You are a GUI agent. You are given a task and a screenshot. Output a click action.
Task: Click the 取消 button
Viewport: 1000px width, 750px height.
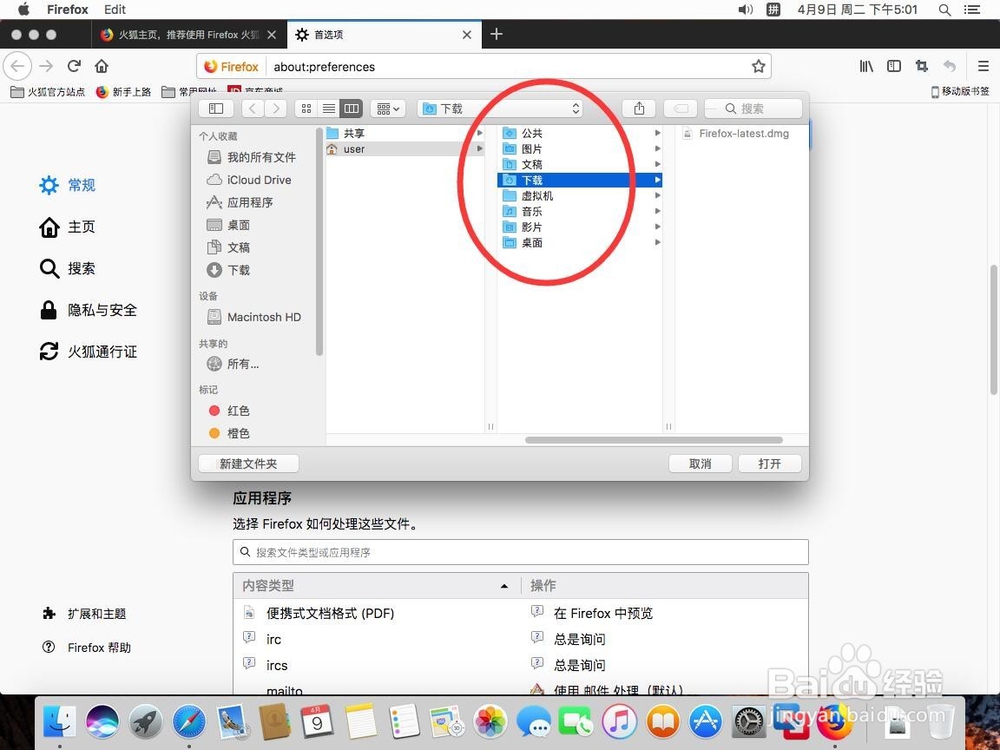[x=700, y=464]
